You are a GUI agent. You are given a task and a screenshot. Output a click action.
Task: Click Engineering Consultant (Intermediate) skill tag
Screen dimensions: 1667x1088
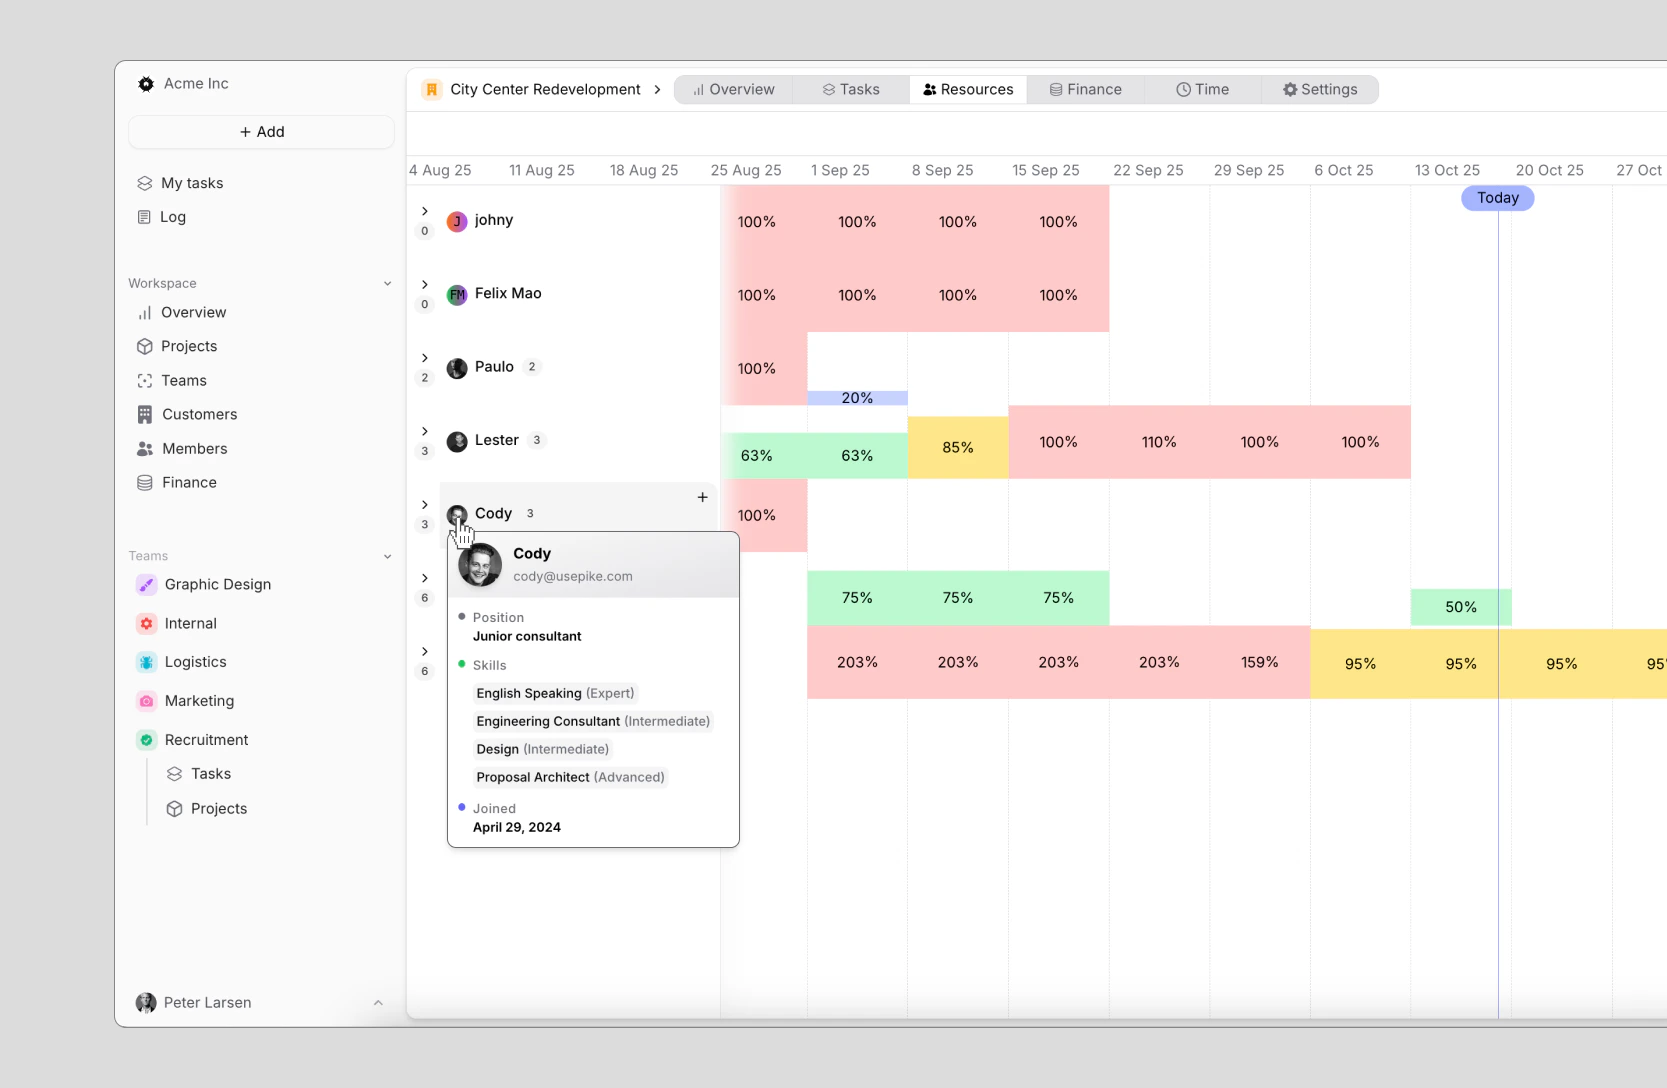[x=593, y=721]
